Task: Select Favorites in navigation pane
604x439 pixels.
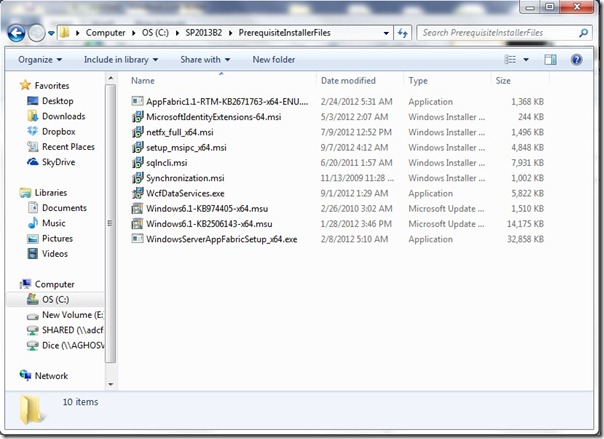Action: (52, 85)
